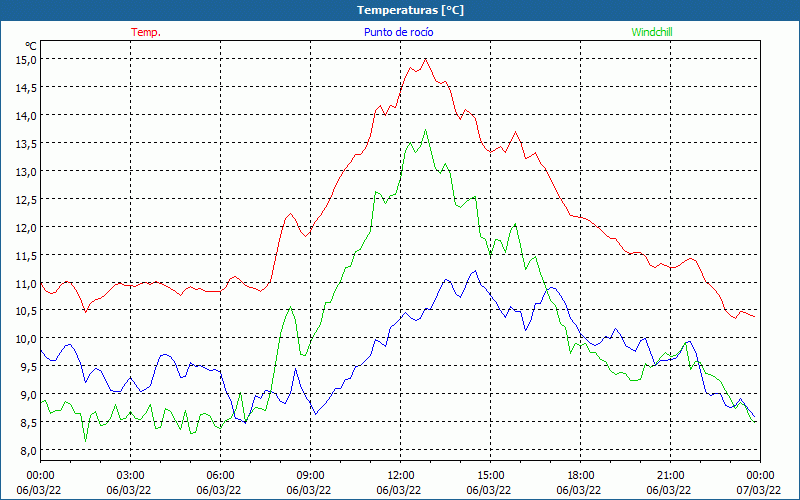Click the 10,0 y-axis value
Viewport: 800px width, 500px height.
pyautogui.click(x=27, y=339)
